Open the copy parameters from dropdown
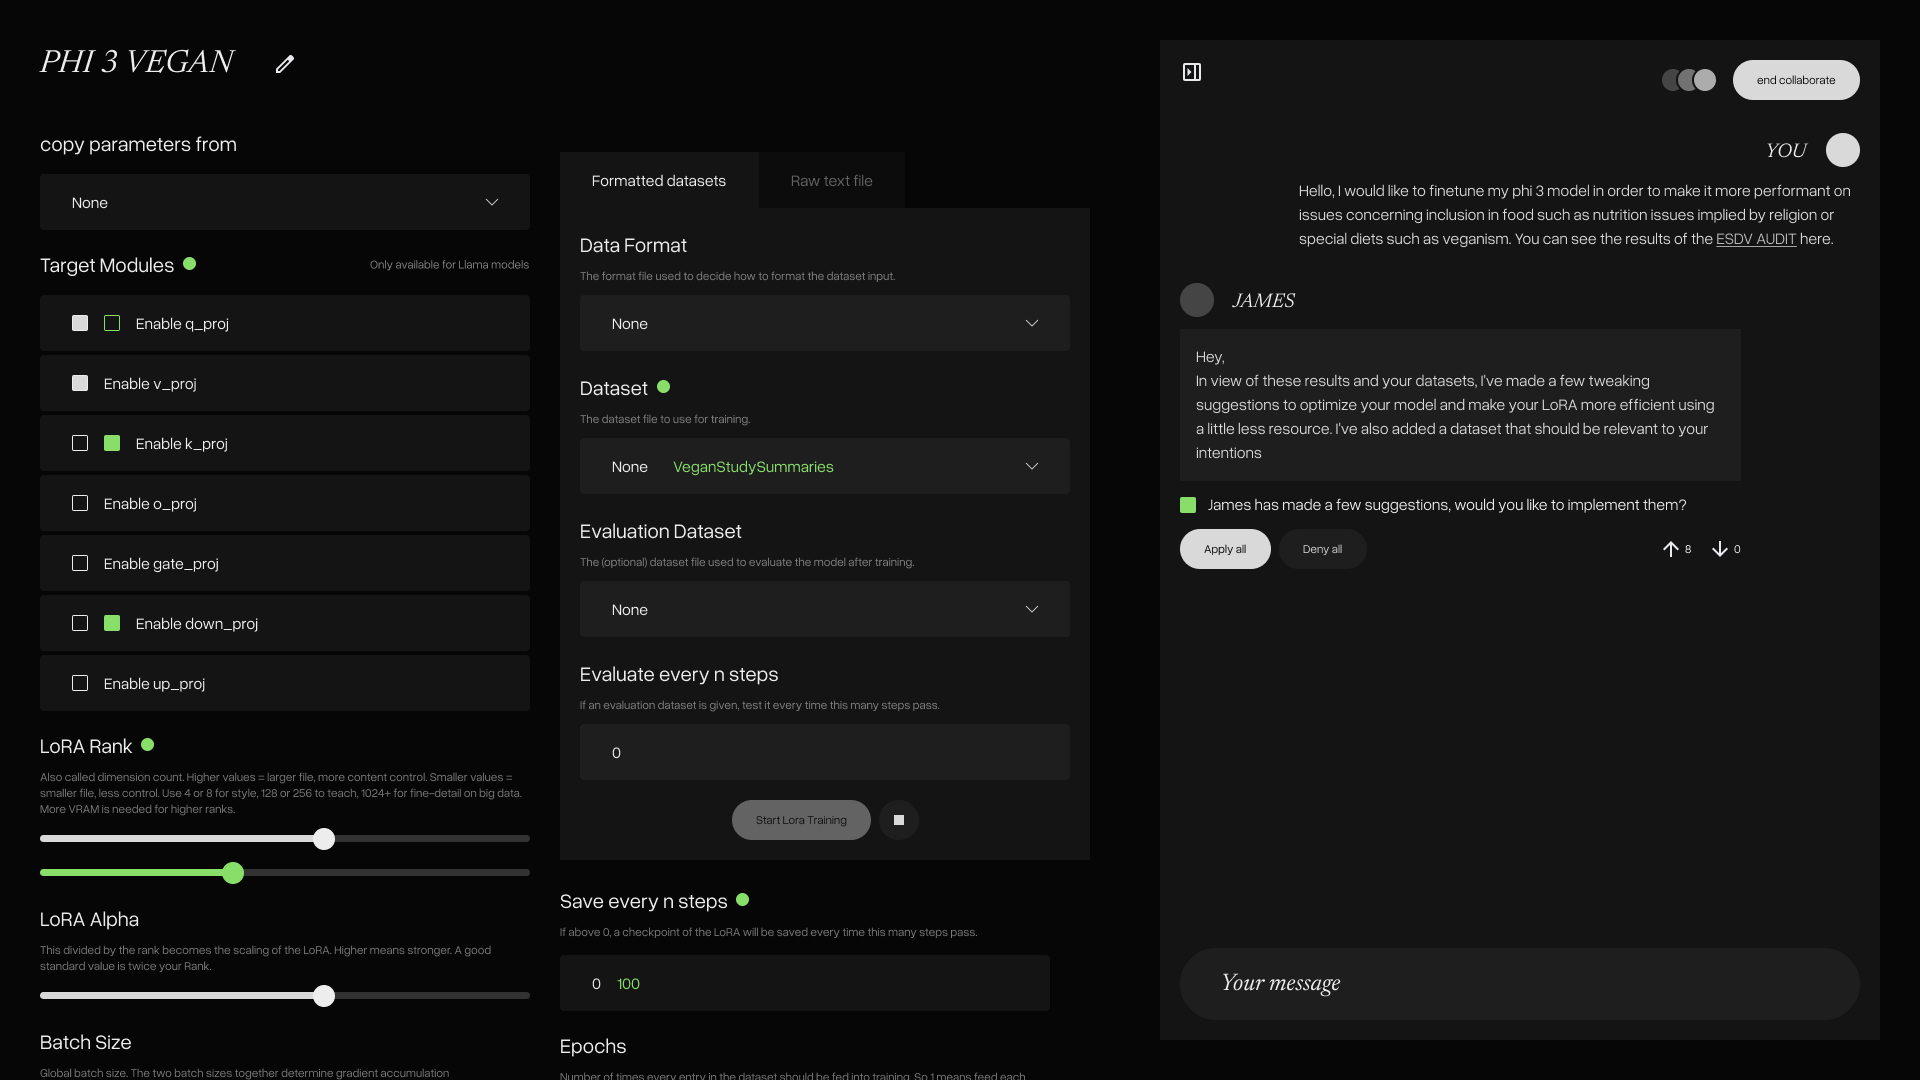The width and height of the screenshot is (1920, 1080). tap(285, 202)
